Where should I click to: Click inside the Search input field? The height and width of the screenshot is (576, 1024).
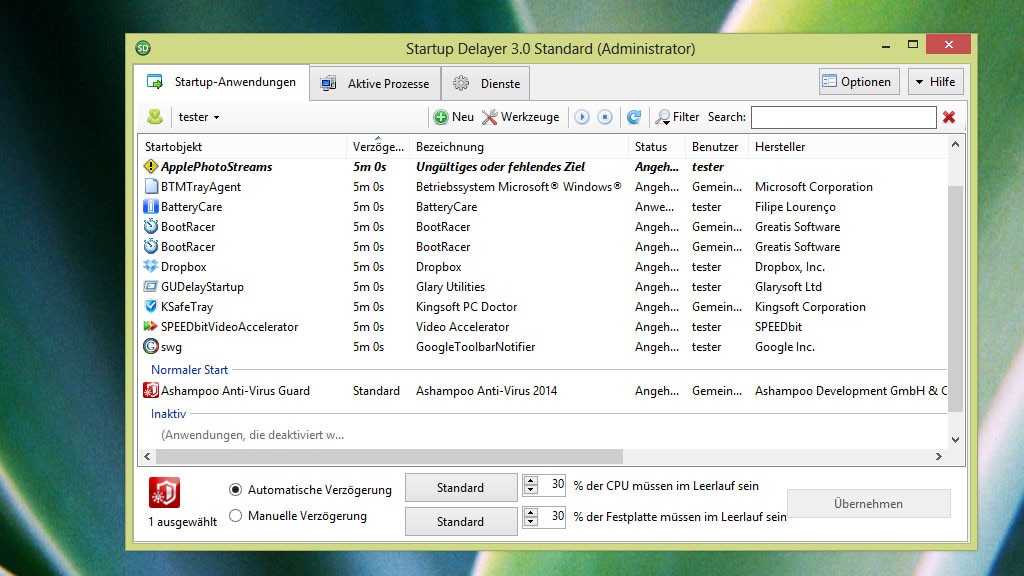(x=844, y=117)
